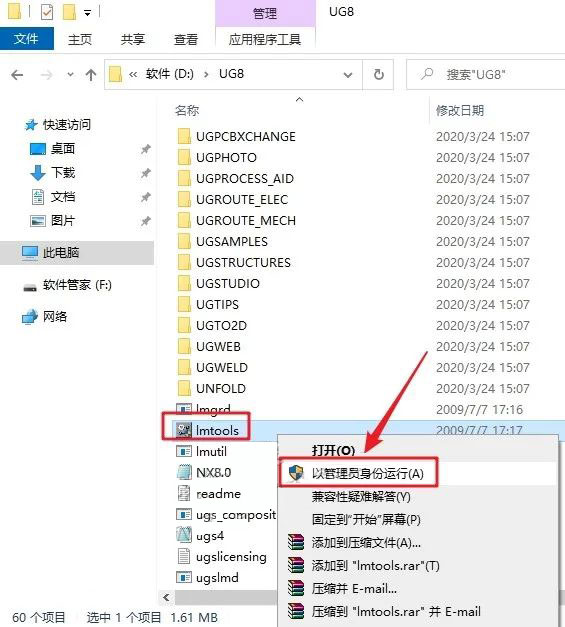Click the pin icon next to 文档
Viewport: 565px width, 627px height.
point(146,197)
